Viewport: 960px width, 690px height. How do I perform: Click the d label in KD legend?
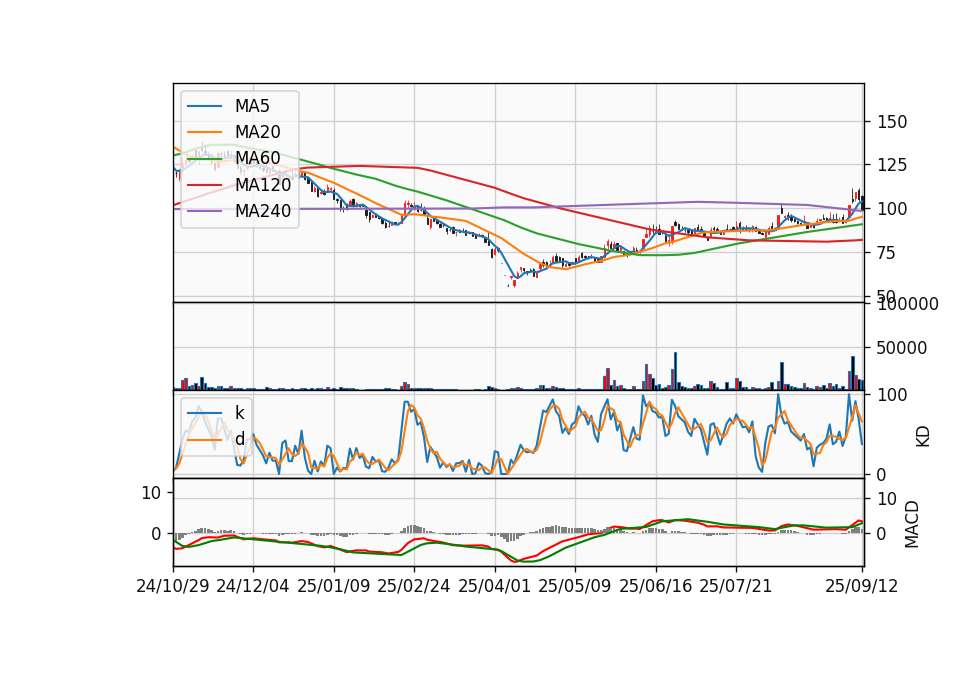pos(239,439)
